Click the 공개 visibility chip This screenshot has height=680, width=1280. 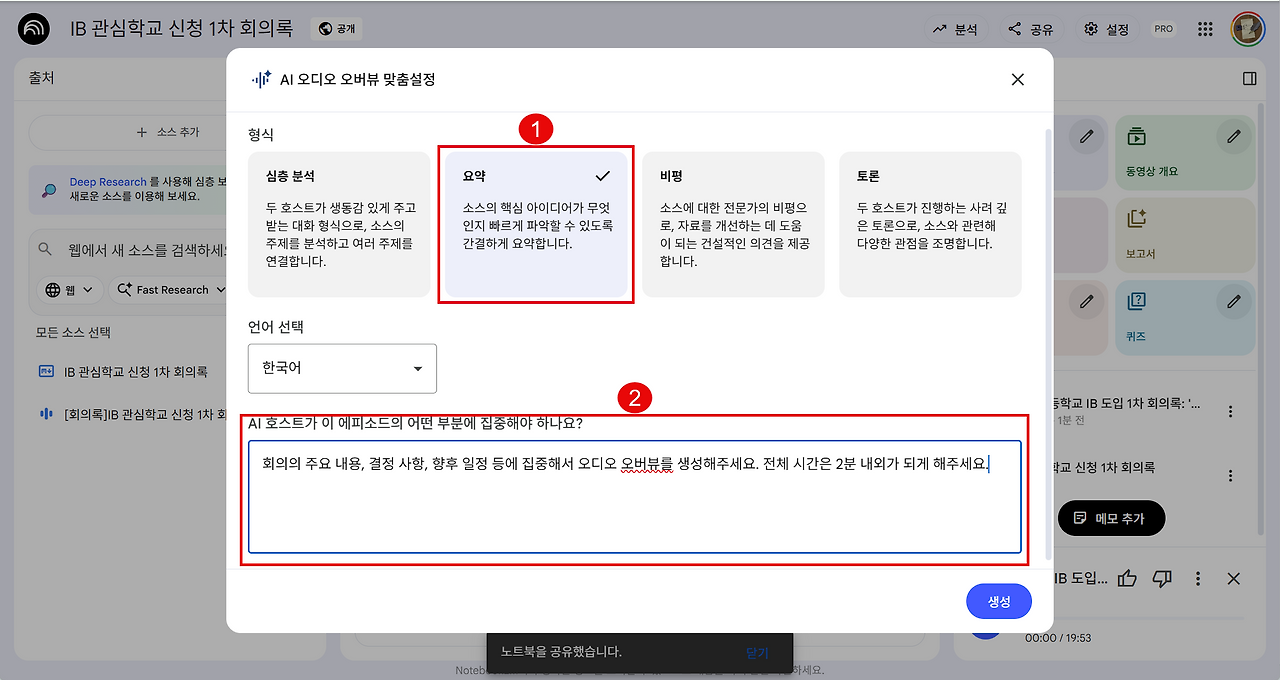point(337,29)
